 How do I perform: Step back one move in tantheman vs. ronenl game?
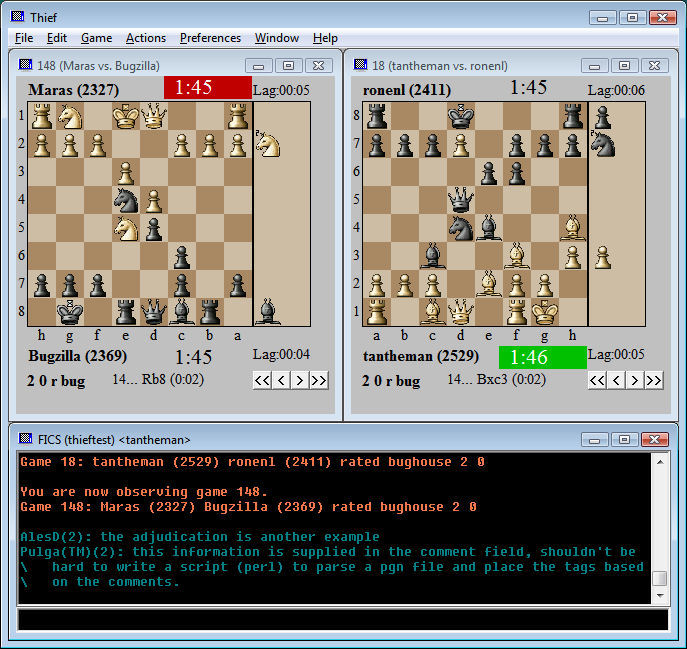click(x=616, y=380)
